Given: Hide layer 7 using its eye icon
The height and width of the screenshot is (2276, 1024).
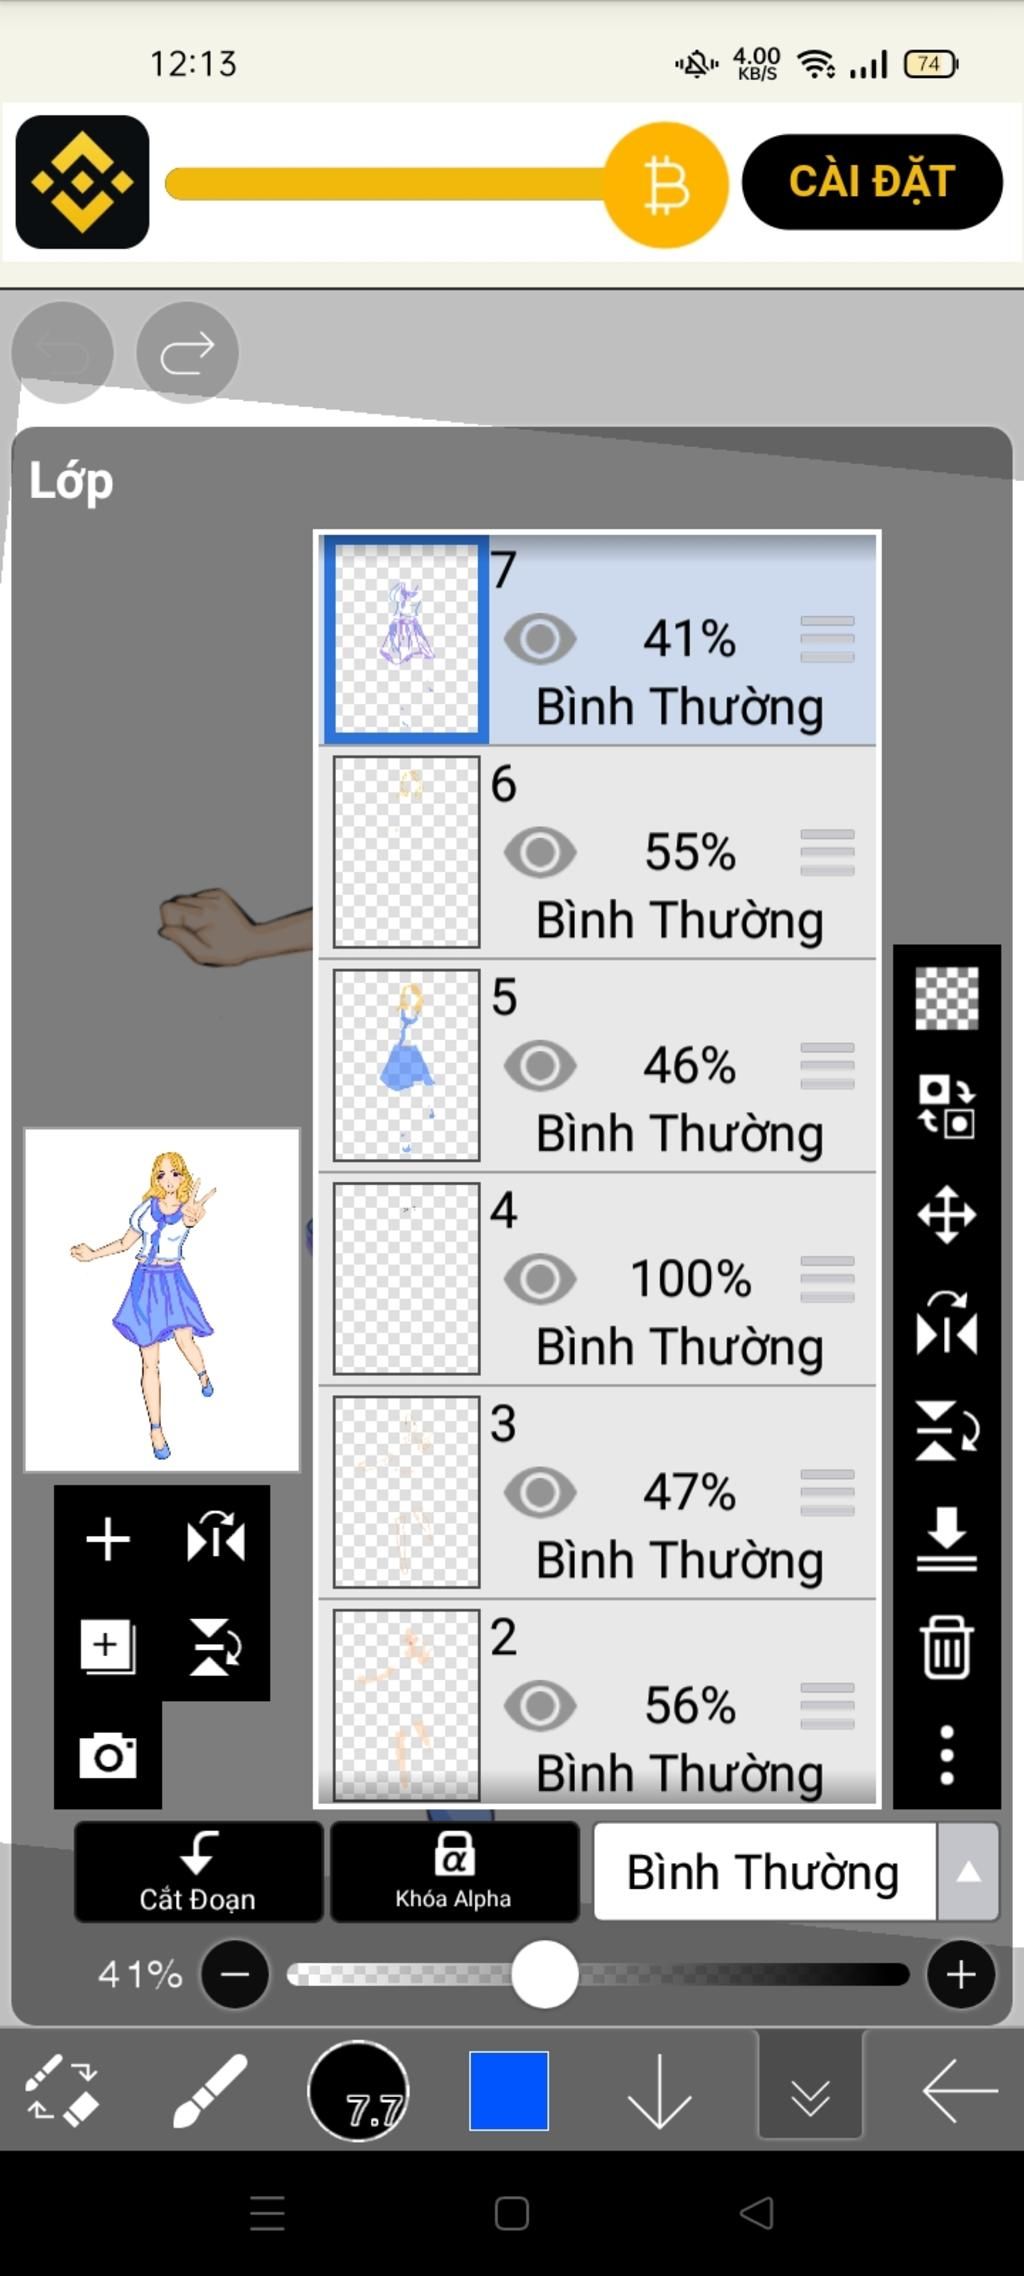Looking at the screenshot, I should coord(540,639).
